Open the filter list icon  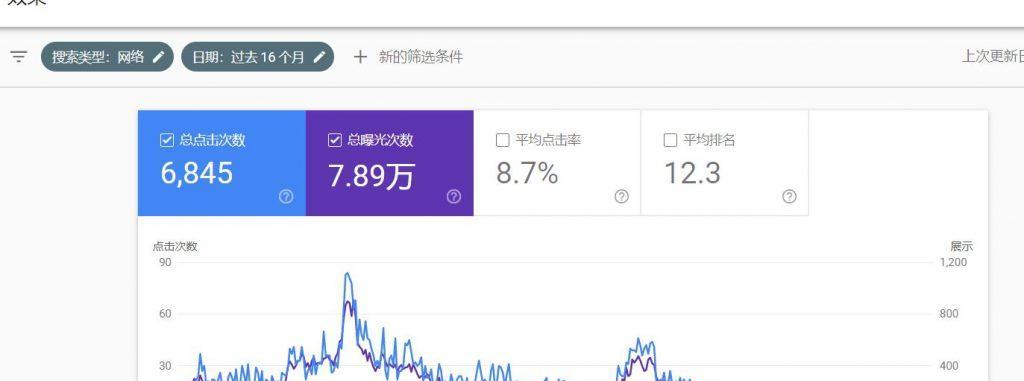point(19,57)
